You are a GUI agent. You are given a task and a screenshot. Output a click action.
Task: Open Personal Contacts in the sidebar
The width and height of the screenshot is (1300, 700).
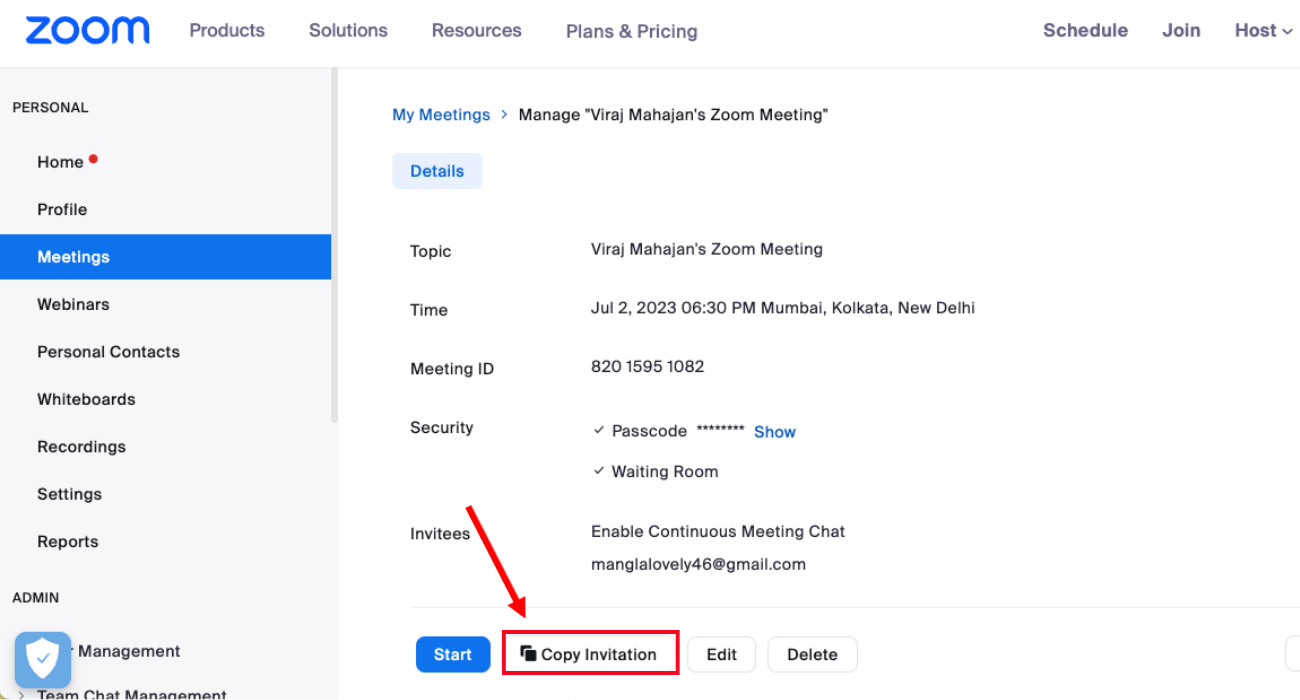point(108,352)
